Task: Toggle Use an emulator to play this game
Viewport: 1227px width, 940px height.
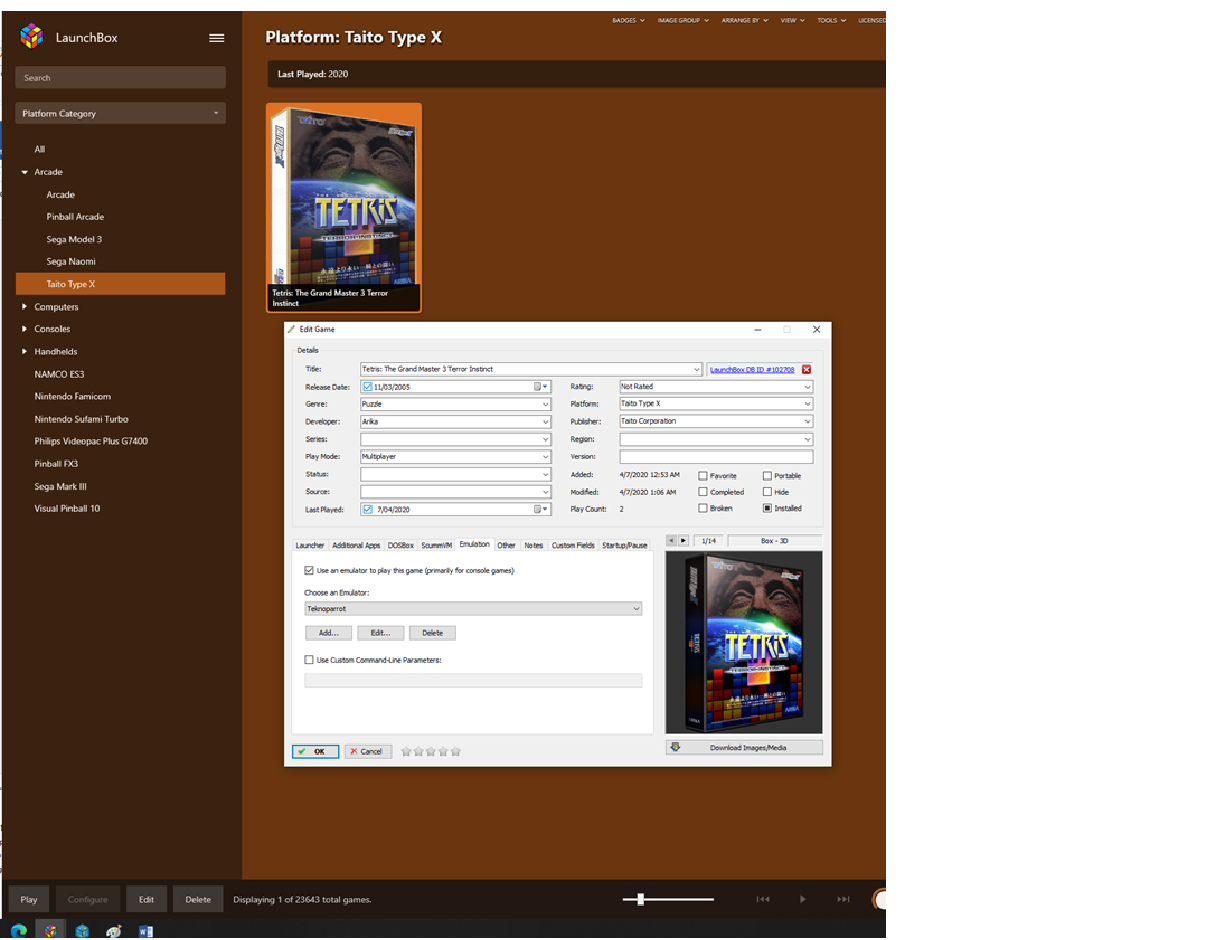Action: [x=309, y=570]
